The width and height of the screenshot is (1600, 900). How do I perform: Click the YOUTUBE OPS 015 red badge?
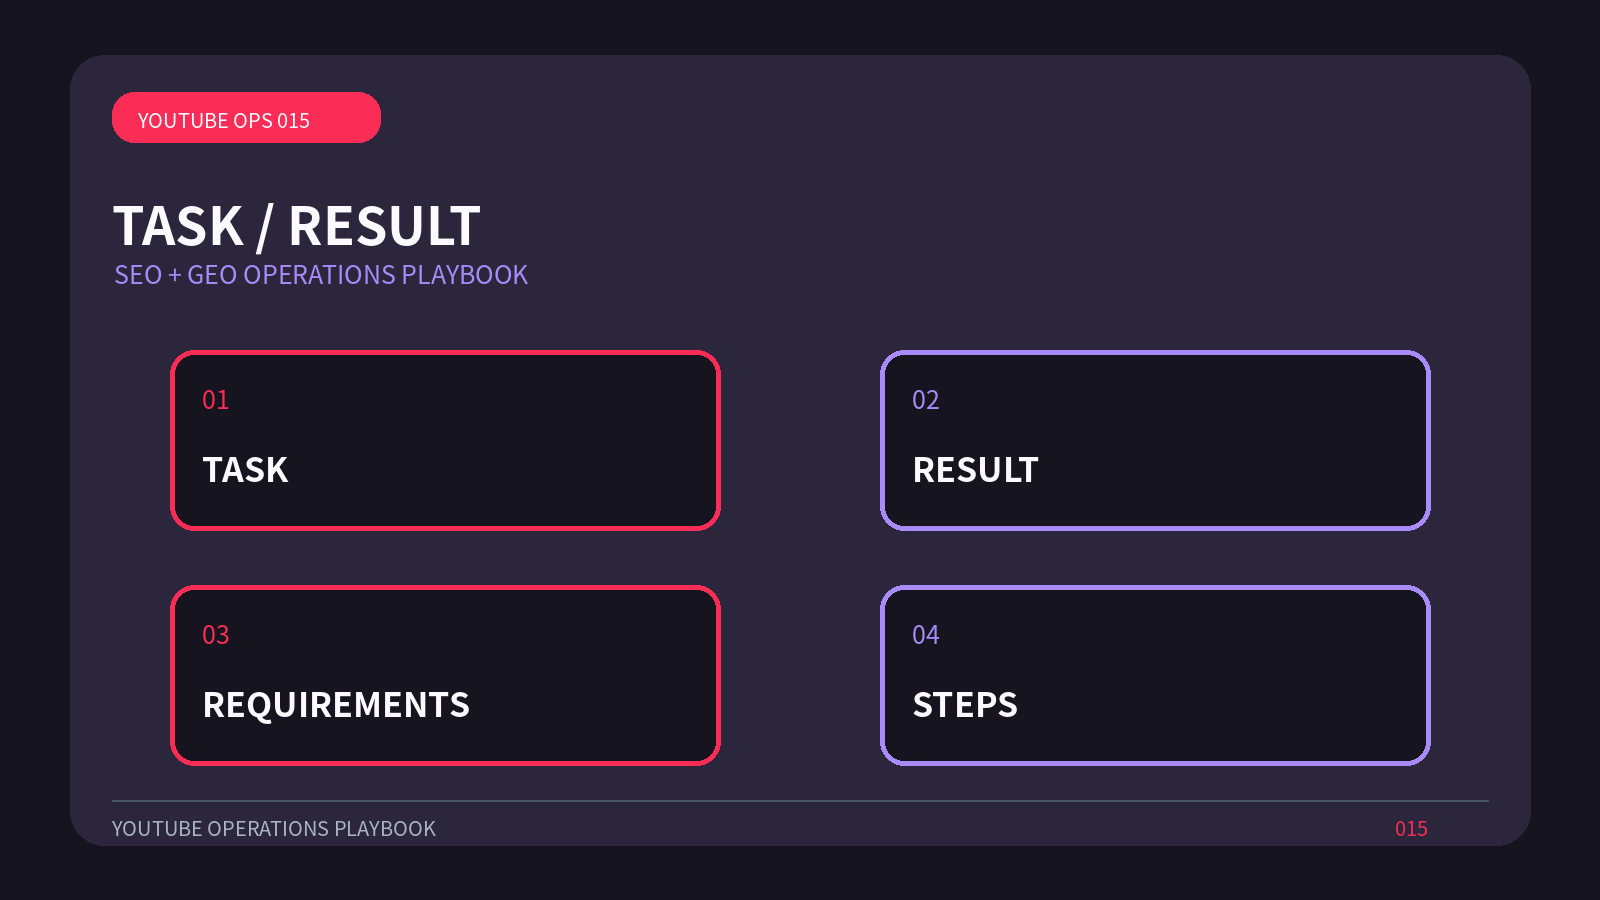click(246, 118)
